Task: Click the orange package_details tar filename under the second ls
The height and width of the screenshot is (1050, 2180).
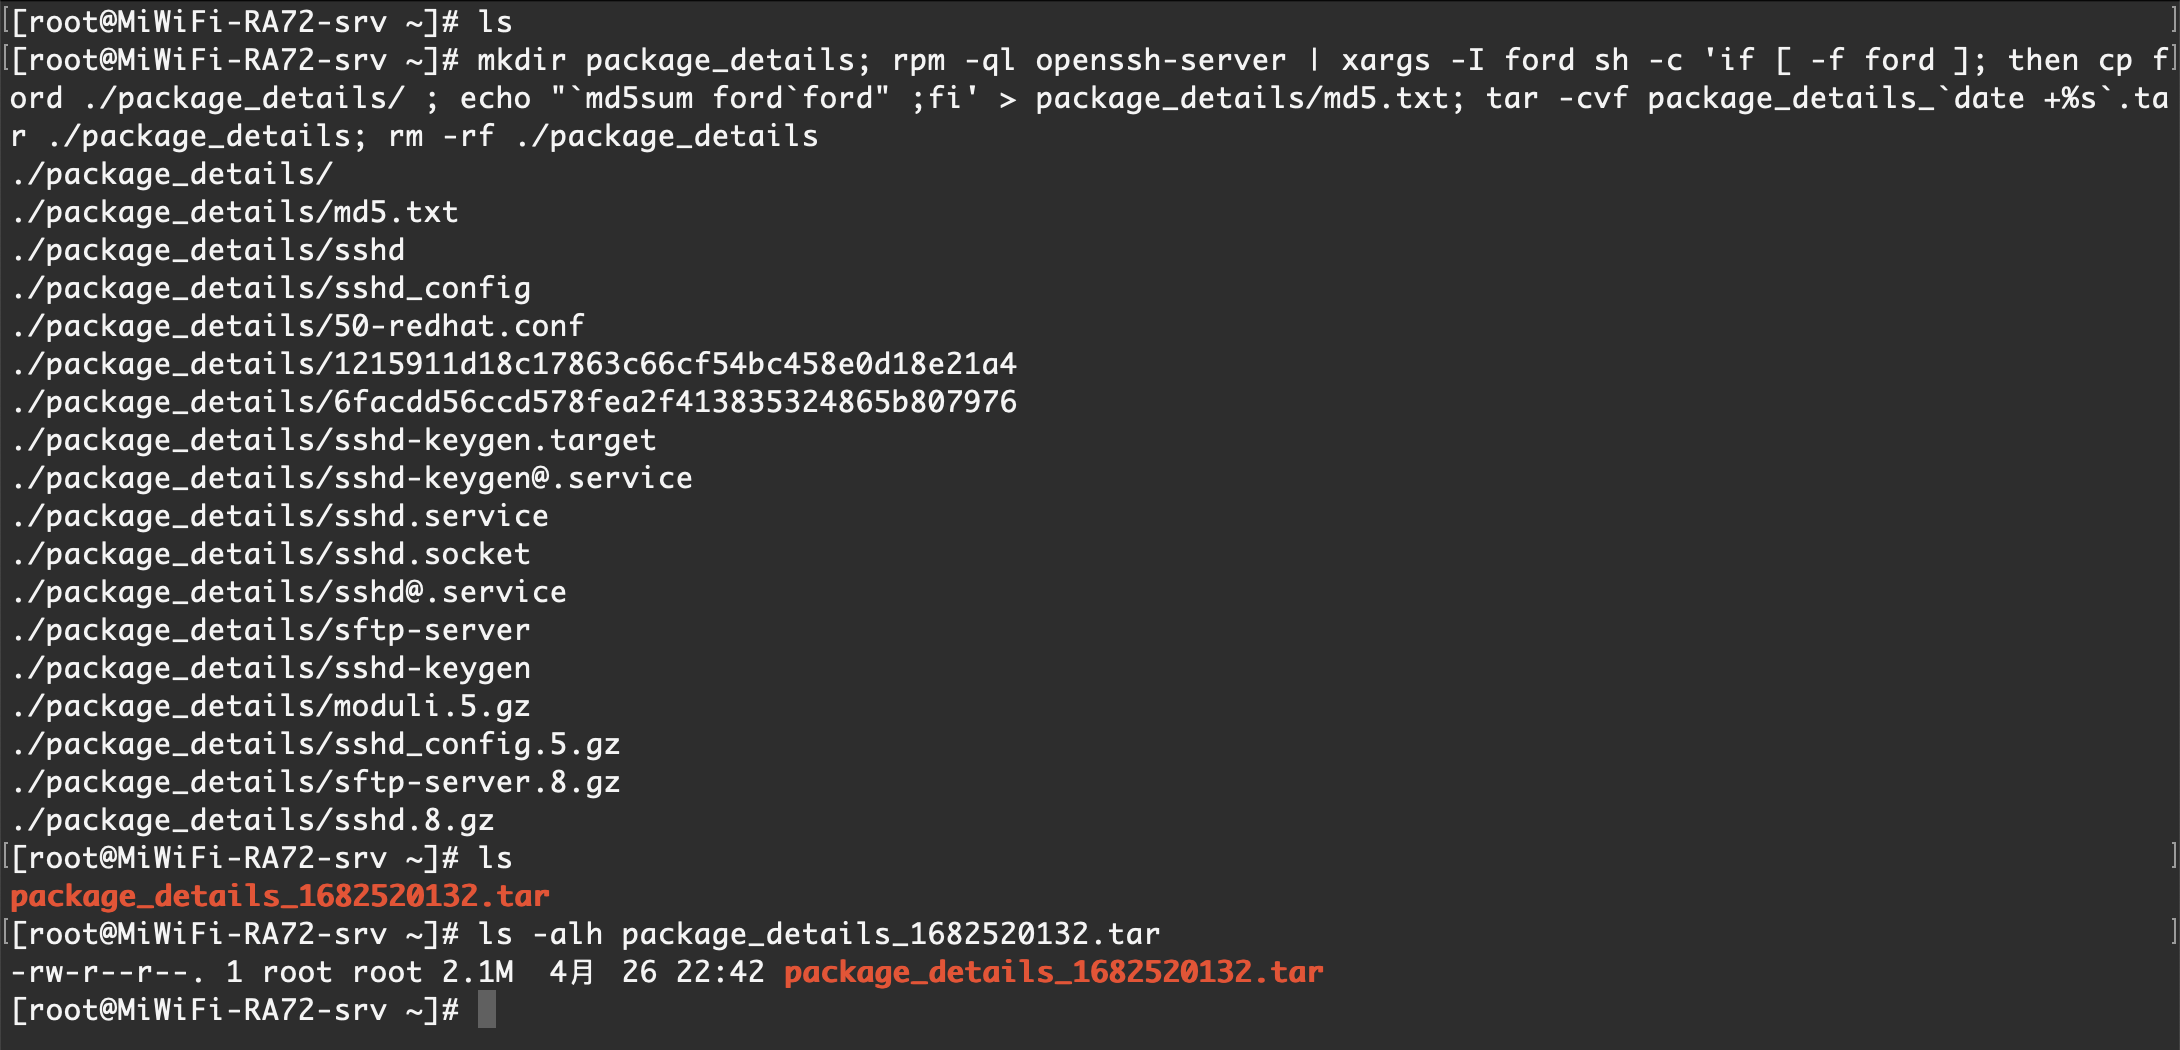Action: (280, 896)
